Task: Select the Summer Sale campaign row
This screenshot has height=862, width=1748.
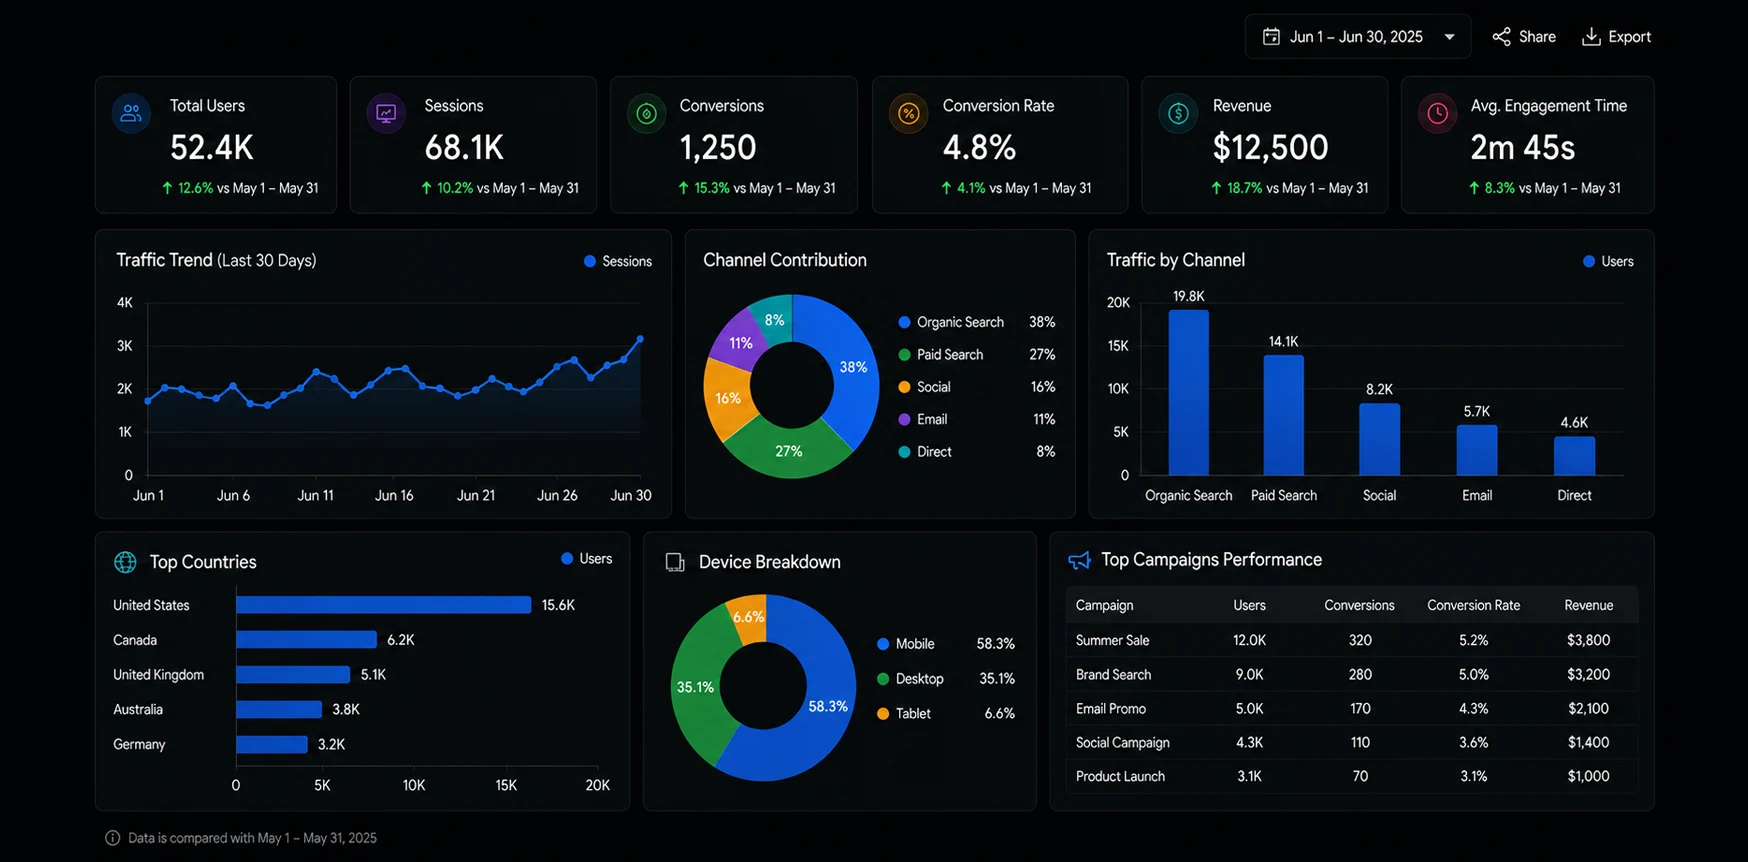Action: [x=1352, y=640]
